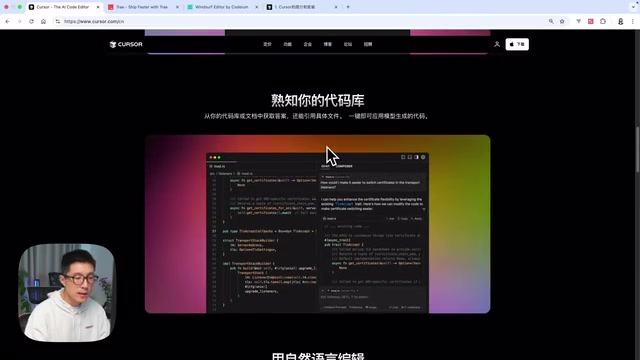Click the code editor demo image

point(318,224)
